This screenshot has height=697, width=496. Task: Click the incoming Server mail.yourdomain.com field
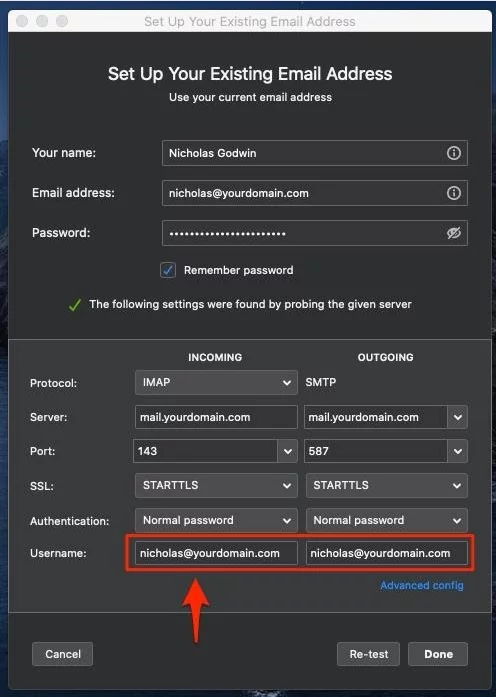[216, 417]
